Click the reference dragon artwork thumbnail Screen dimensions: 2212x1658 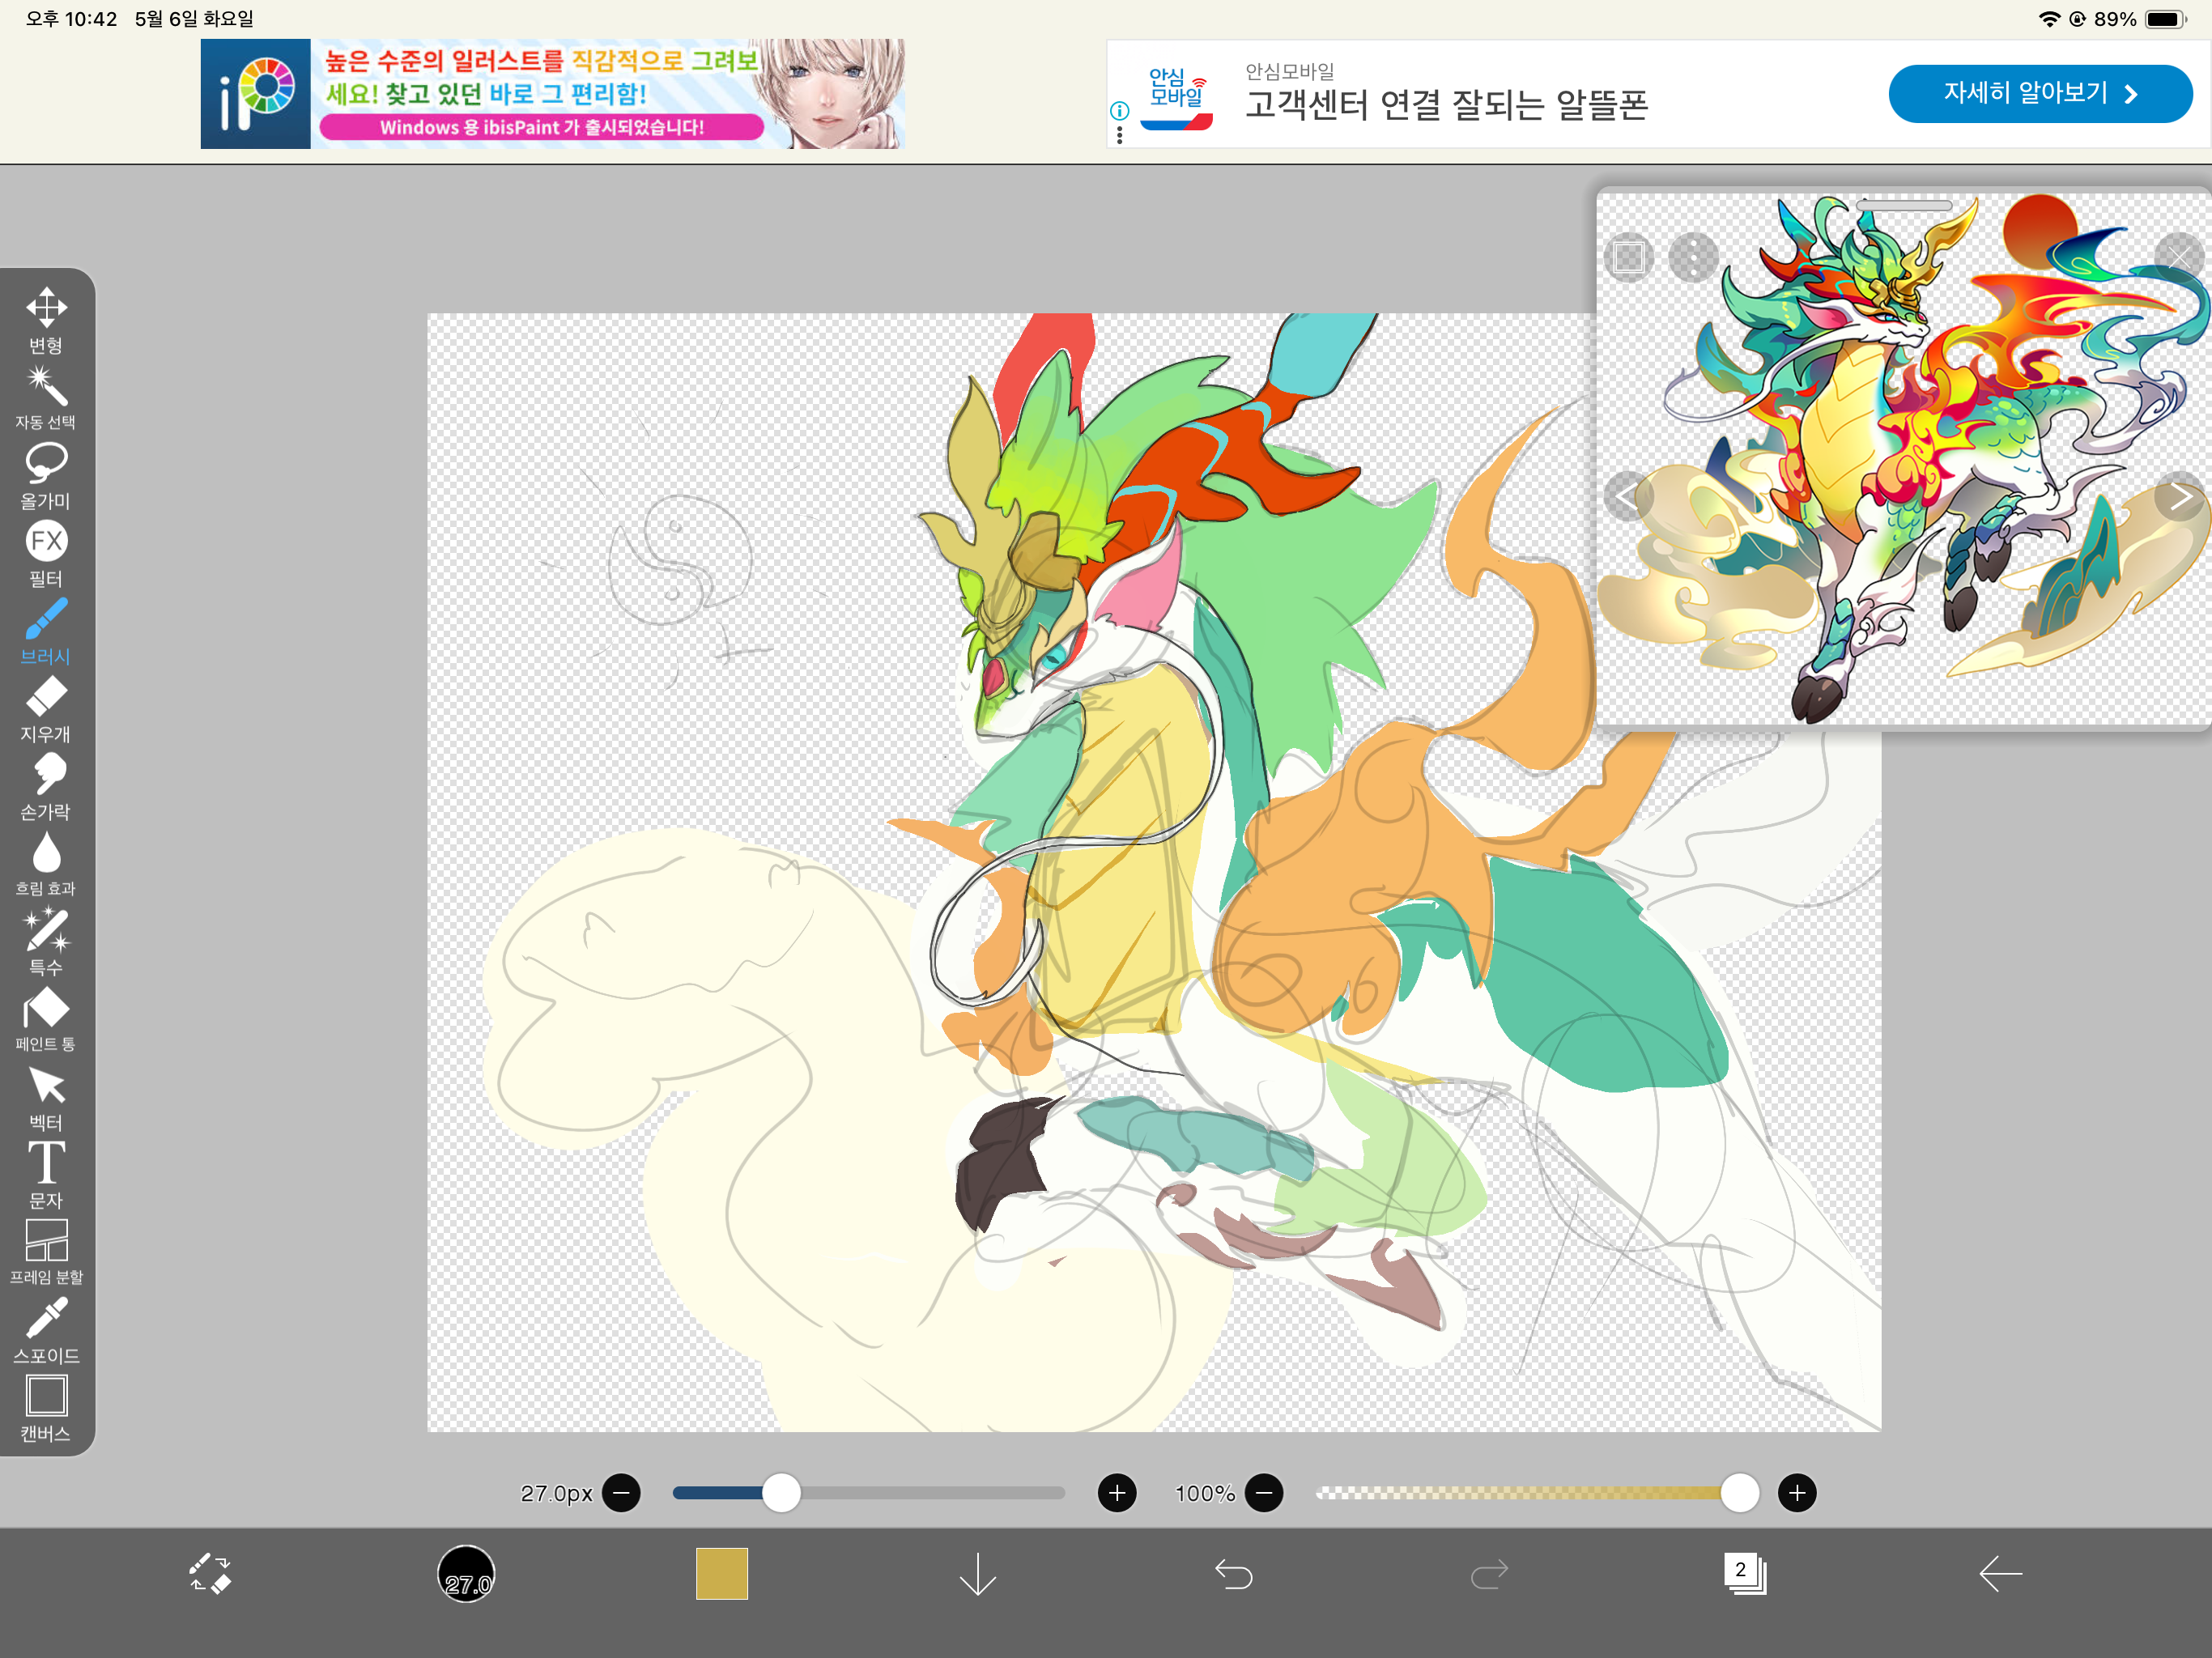click(x=1904, y=460)
